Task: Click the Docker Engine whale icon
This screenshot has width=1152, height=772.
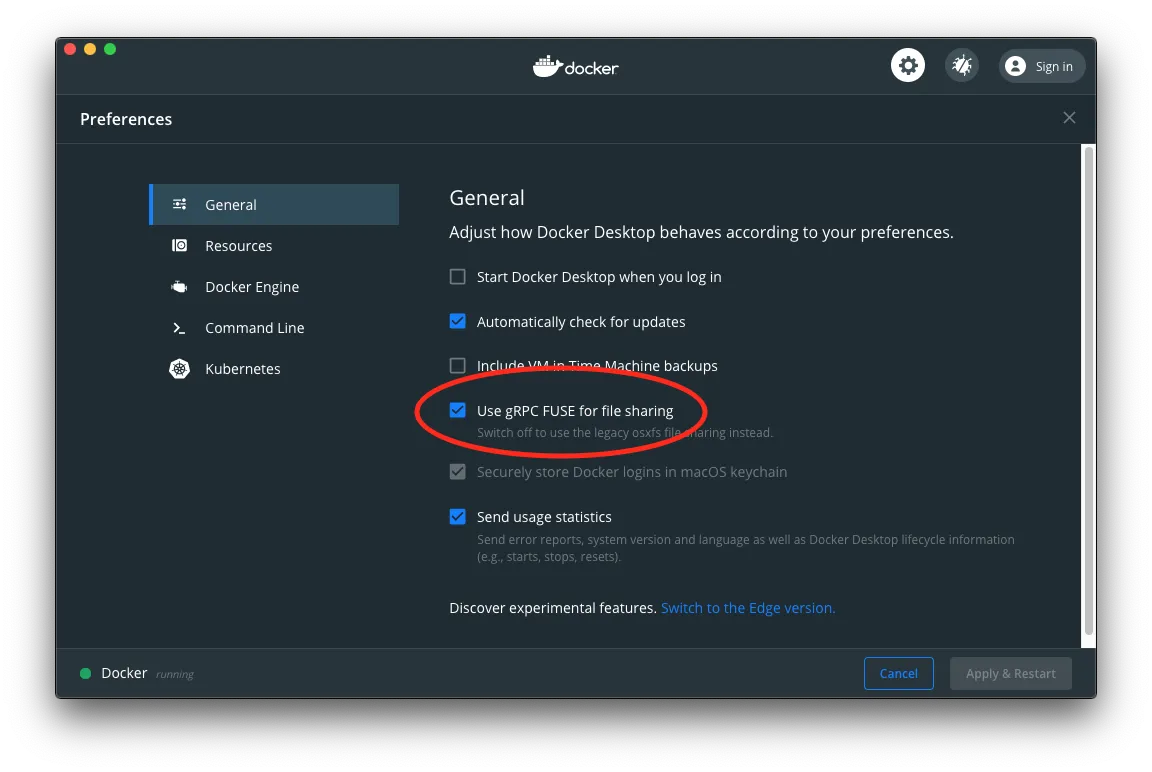Action: (x=179, y=286)
